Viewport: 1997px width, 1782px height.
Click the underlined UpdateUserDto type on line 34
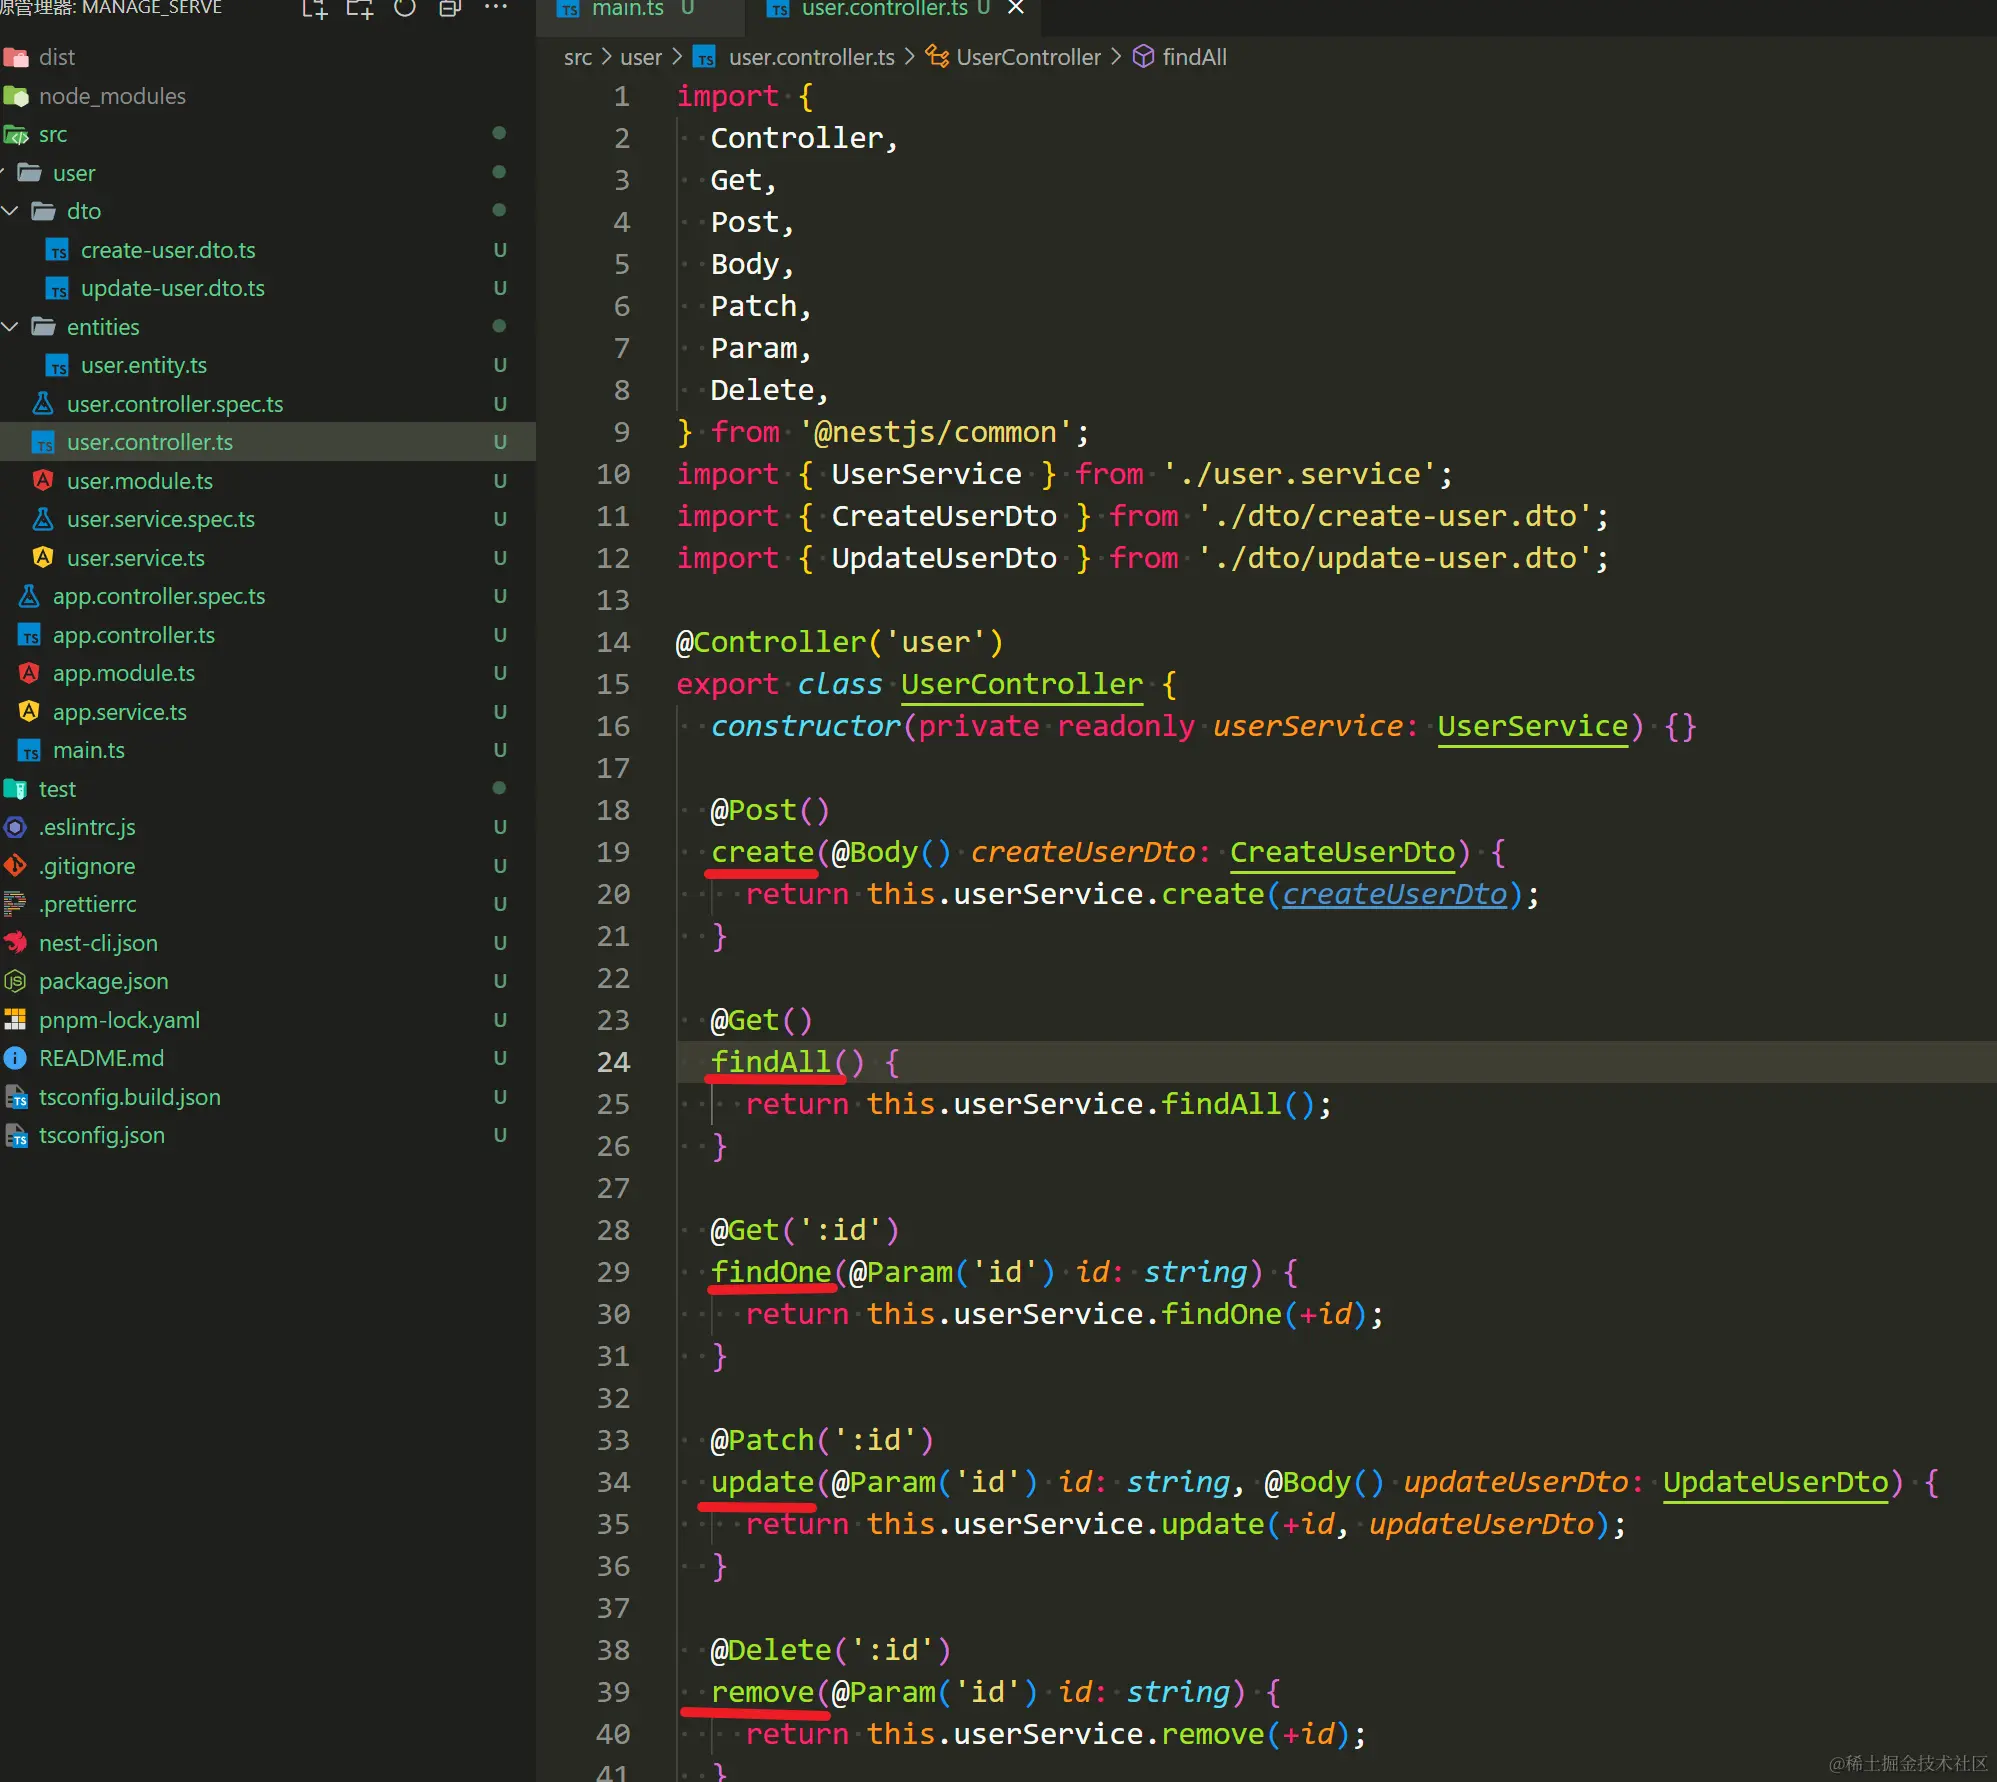coord(1776,1482)
